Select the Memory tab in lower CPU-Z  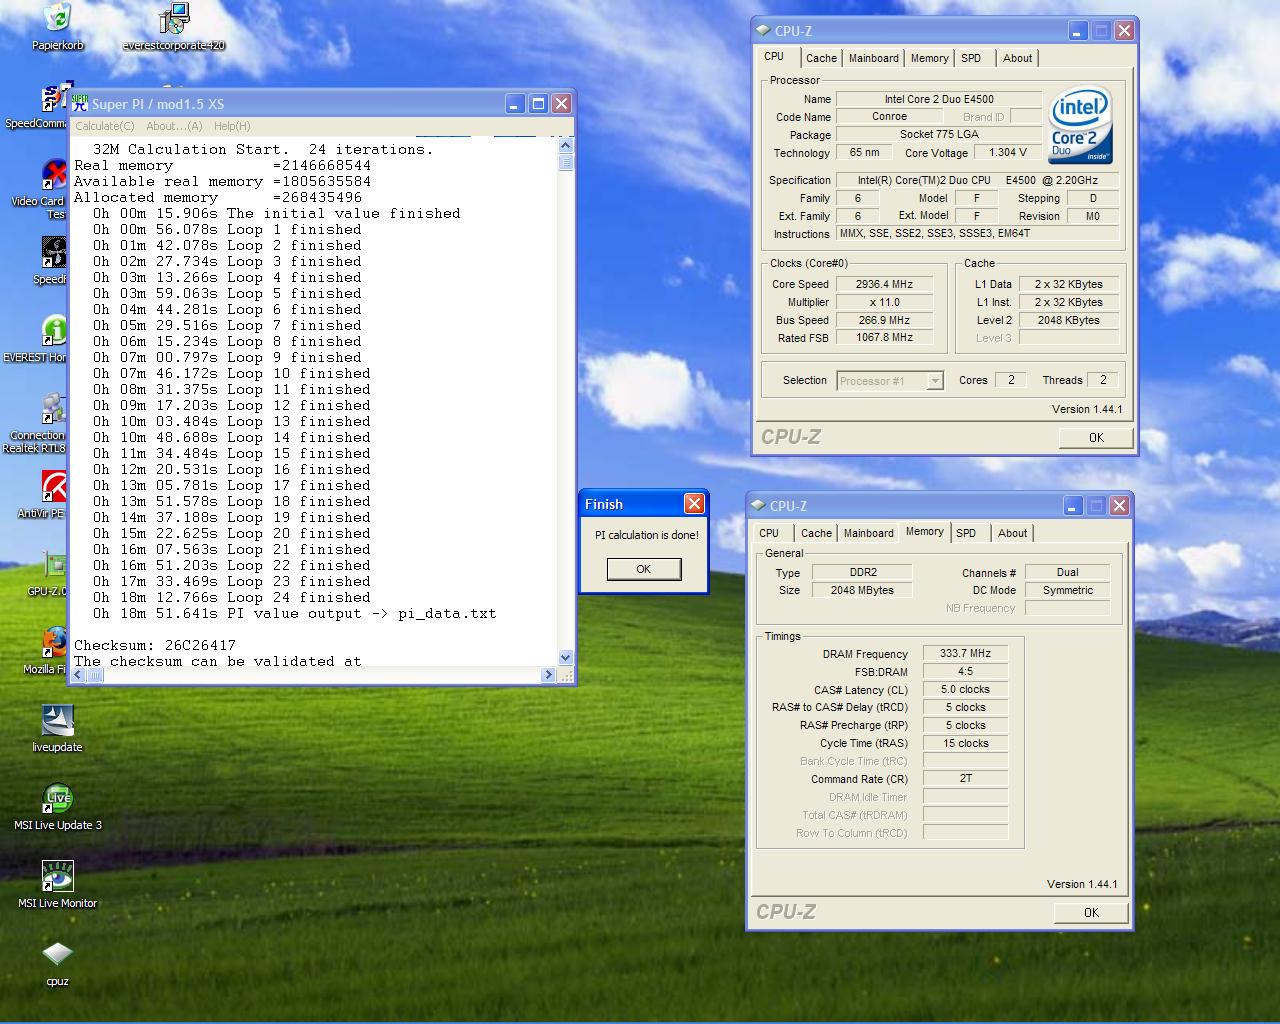tap(924, 531)
